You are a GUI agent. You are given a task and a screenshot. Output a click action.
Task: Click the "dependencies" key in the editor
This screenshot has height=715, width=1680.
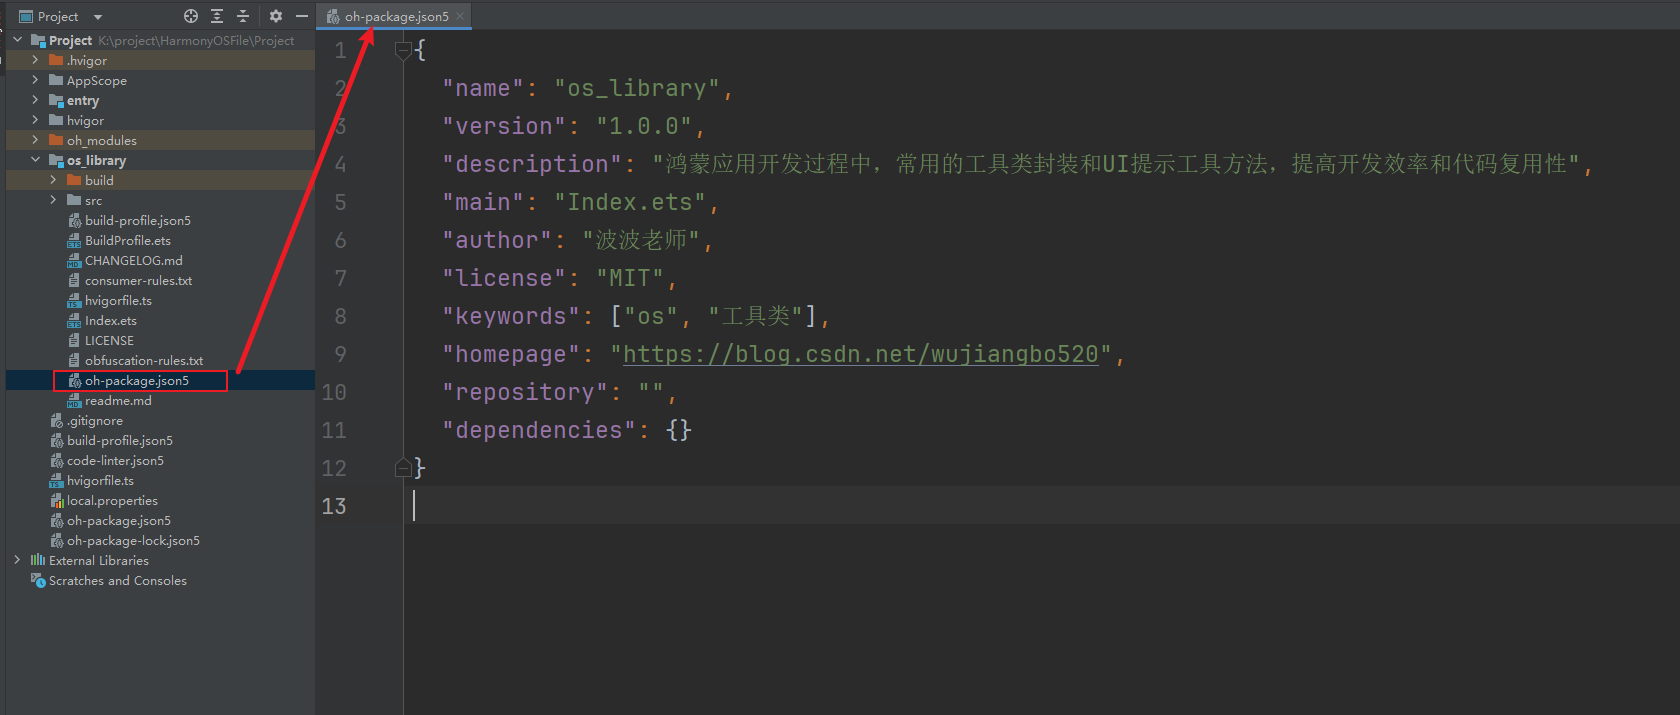click(539, 430)
